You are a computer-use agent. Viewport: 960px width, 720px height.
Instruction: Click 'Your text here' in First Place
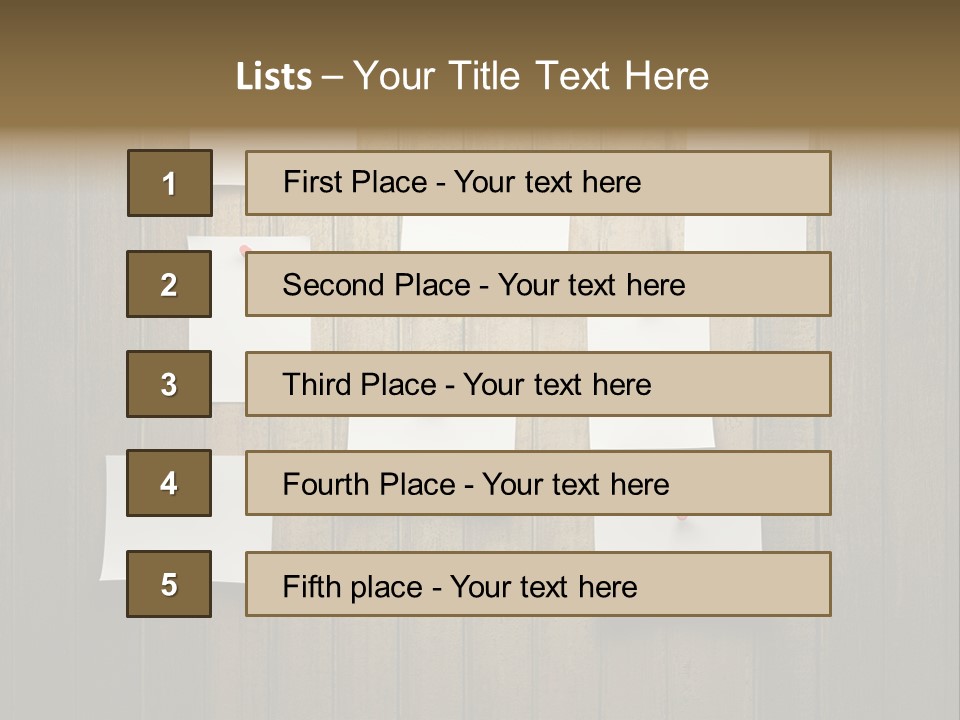pyautogui.click(x=547, y=182)
